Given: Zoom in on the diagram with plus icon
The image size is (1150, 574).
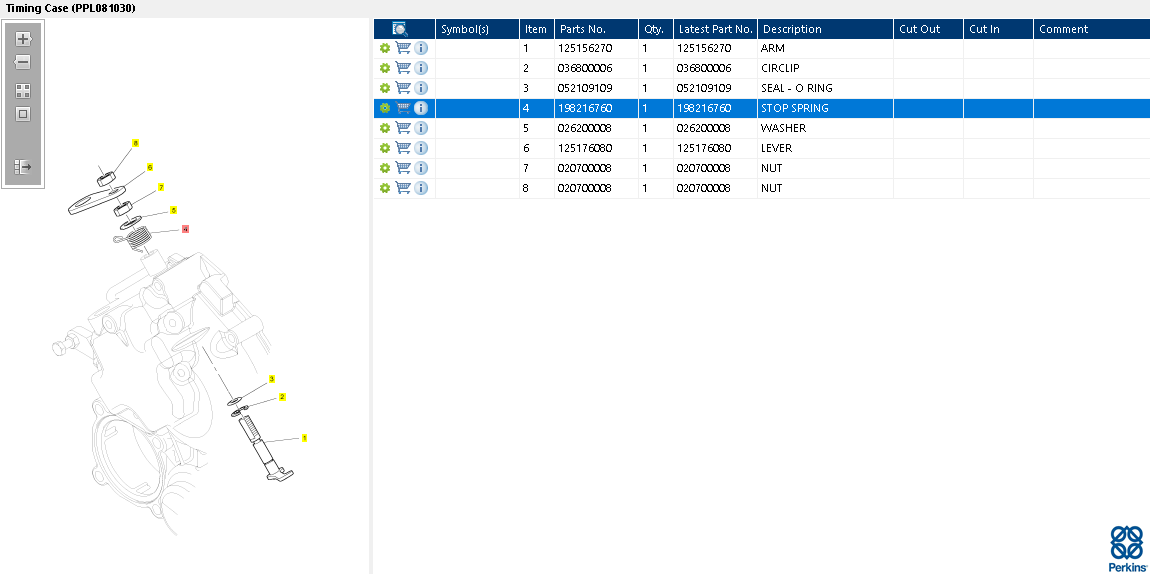Looking at the screenshot, I should click(x=23, y=39).
